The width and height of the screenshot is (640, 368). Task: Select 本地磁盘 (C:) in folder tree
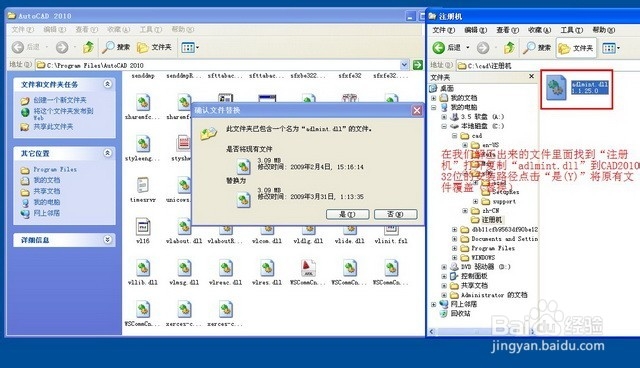point(482,126)
